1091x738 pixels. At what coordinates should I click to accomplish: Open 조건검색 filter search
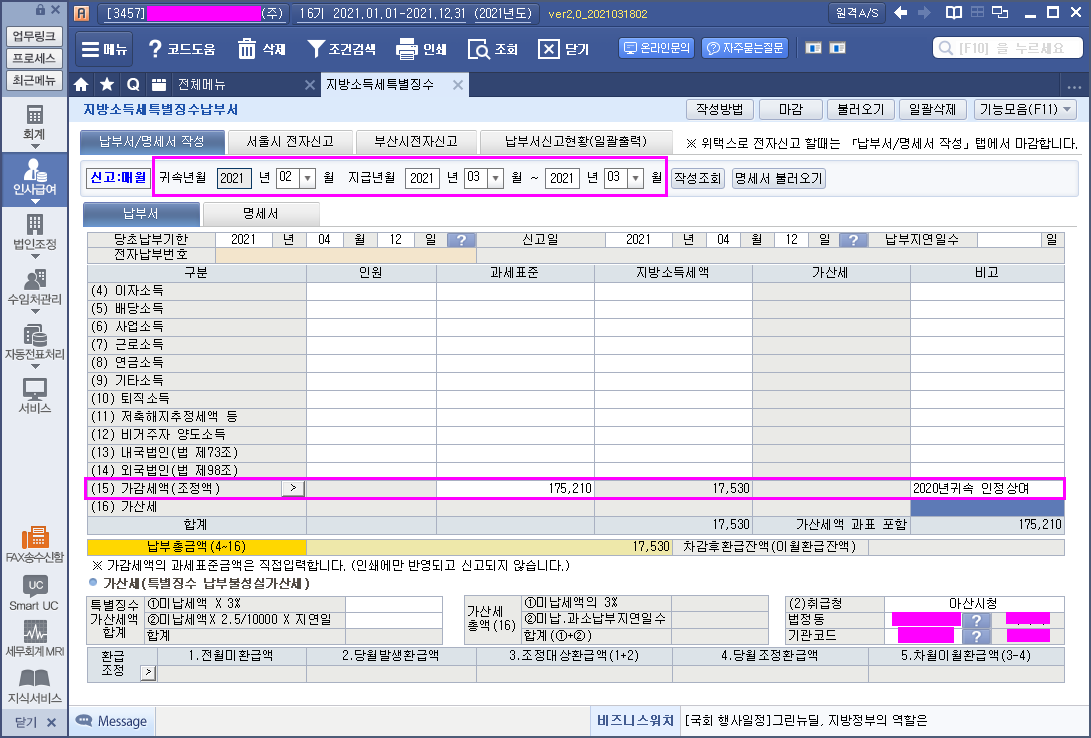(x=341, y=49)
